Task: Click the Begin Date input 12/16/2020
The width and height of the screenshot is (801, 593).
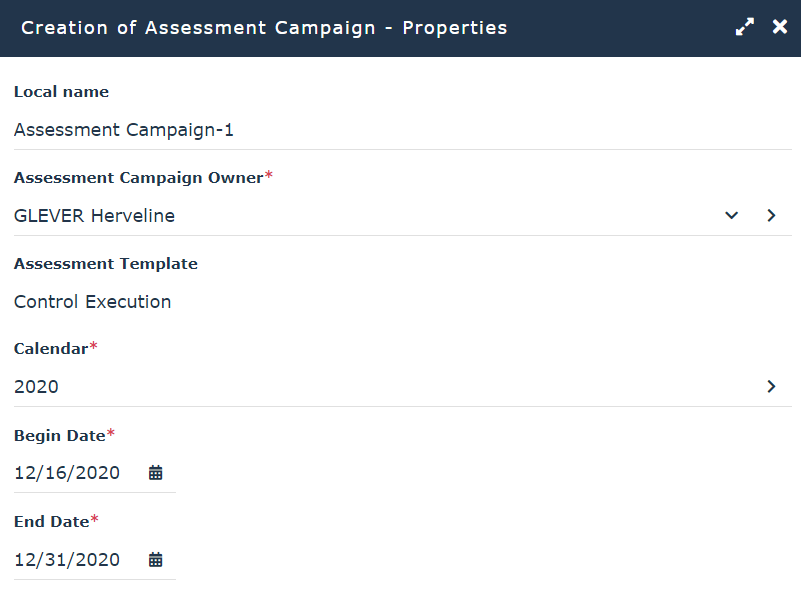Action: click(68, 473)
